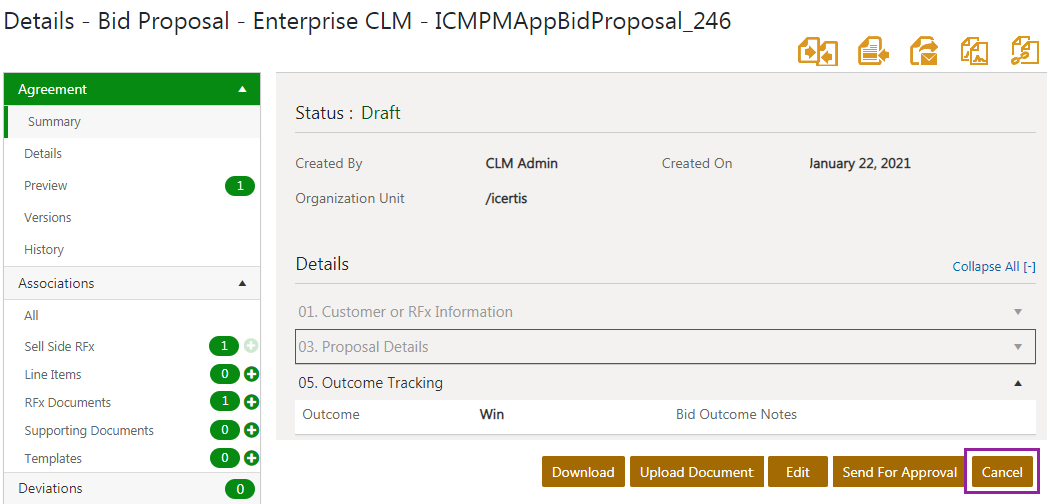The width and height of the screenshot is (1047, 504).
Task: Expand Customer or RFx Information section
Action: pos(1018,312)
